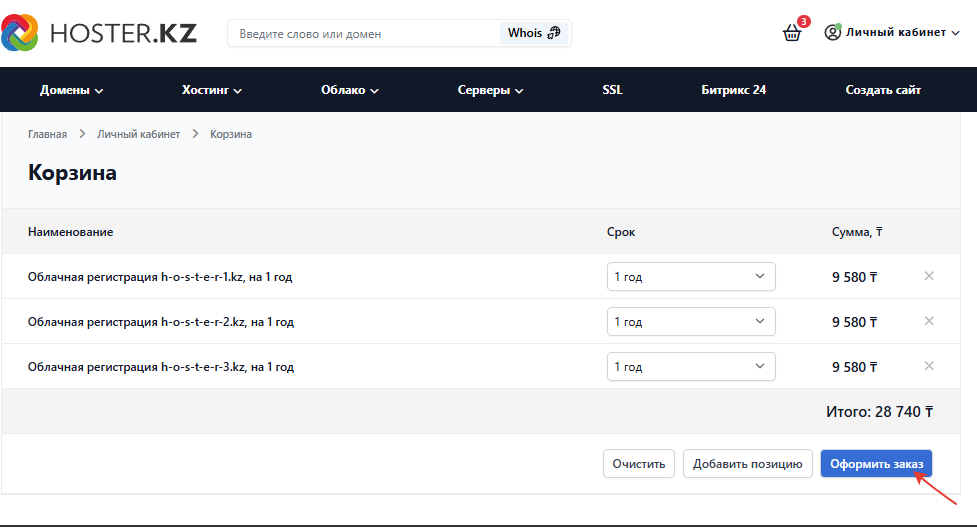Remove h-o-s-t-e-r-2.kz from the cart
977x530 pixels.
[x=928, y=321]
